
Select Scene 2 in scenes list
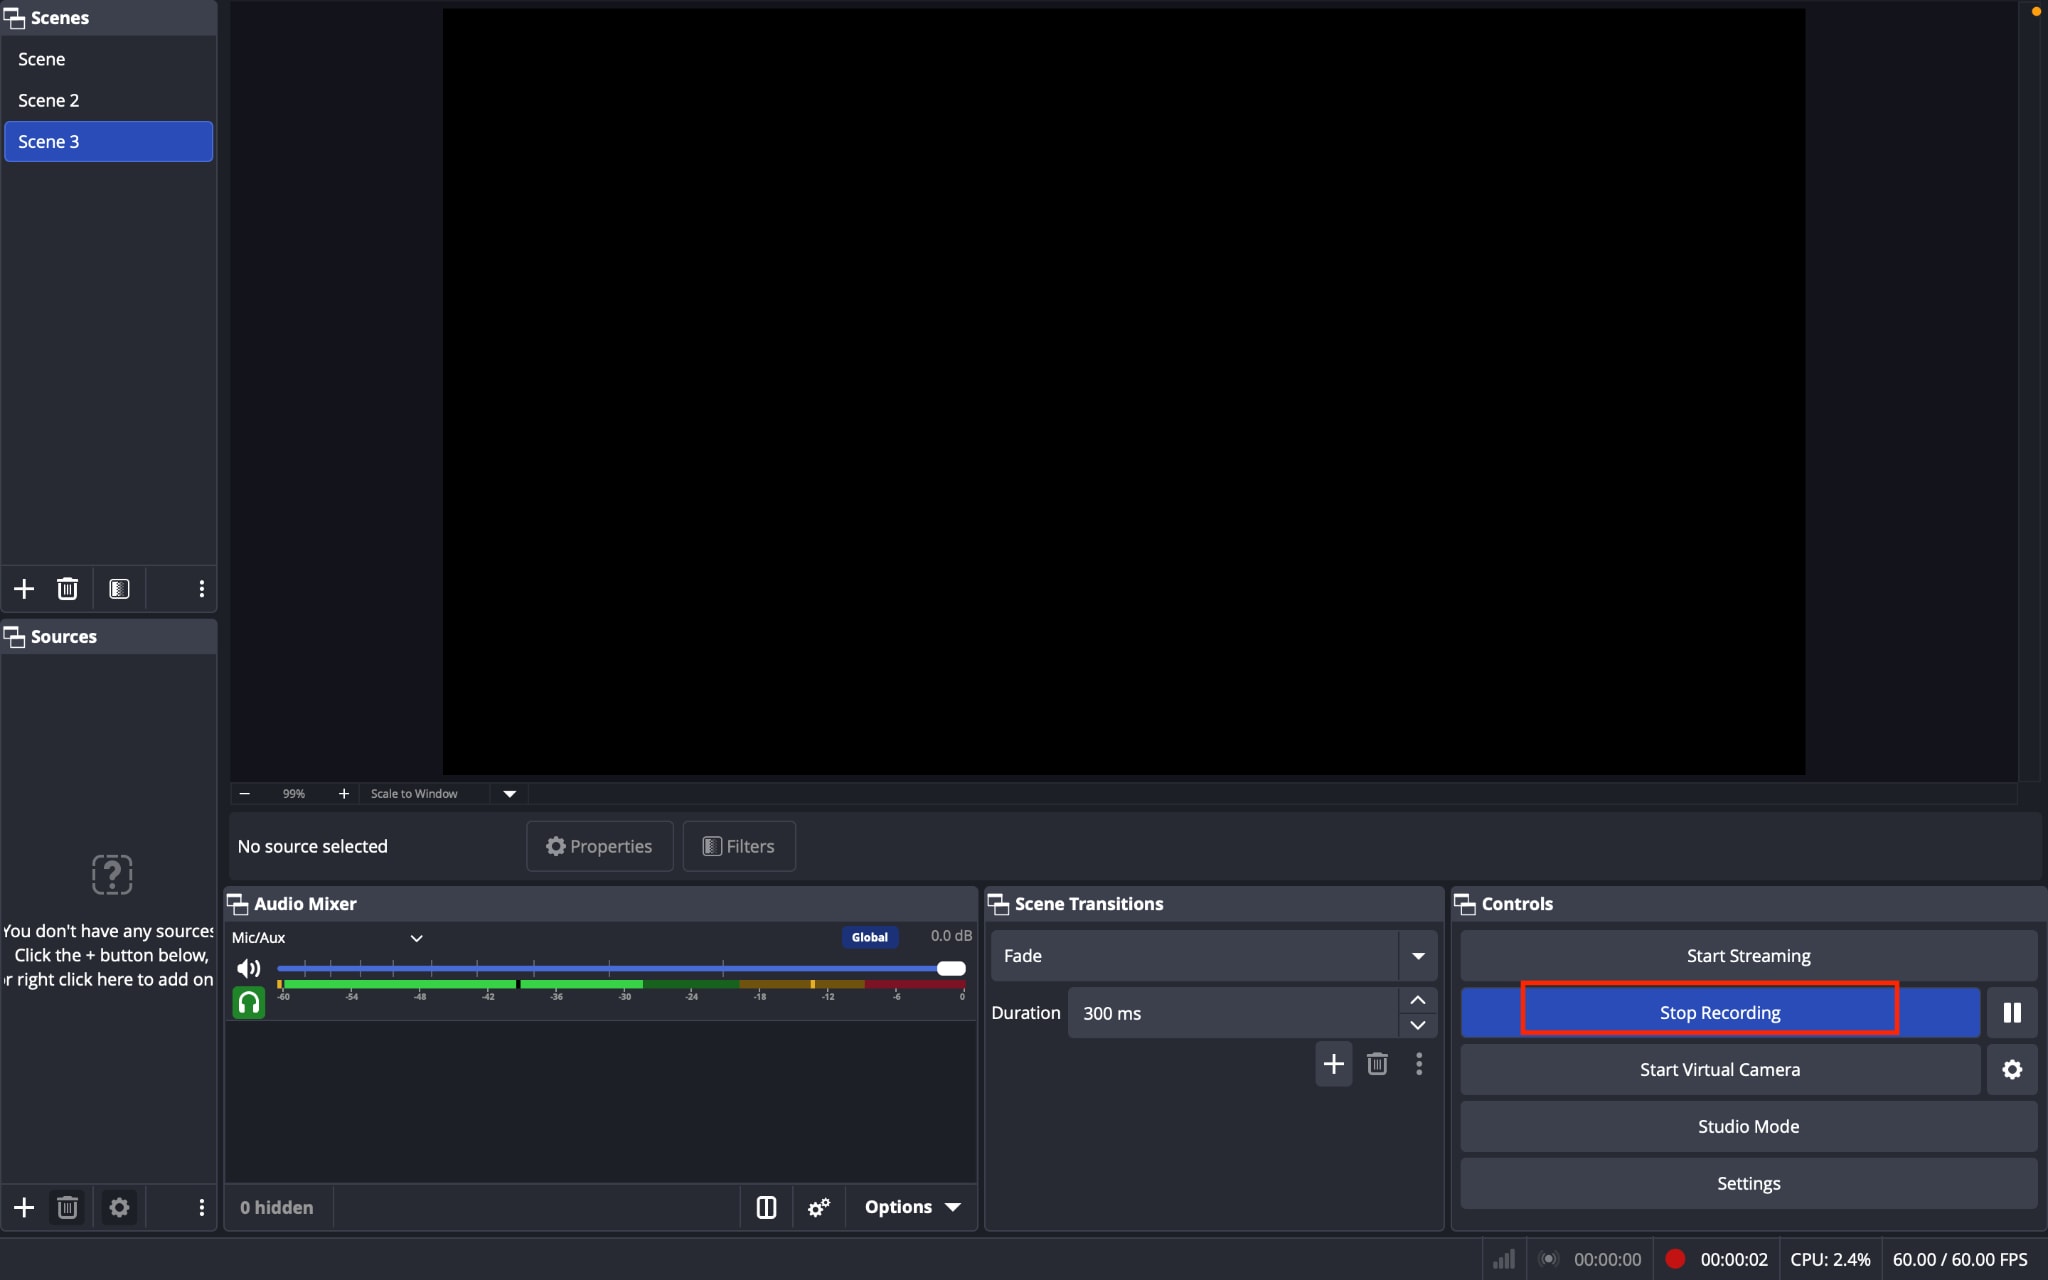click(108, 100)
